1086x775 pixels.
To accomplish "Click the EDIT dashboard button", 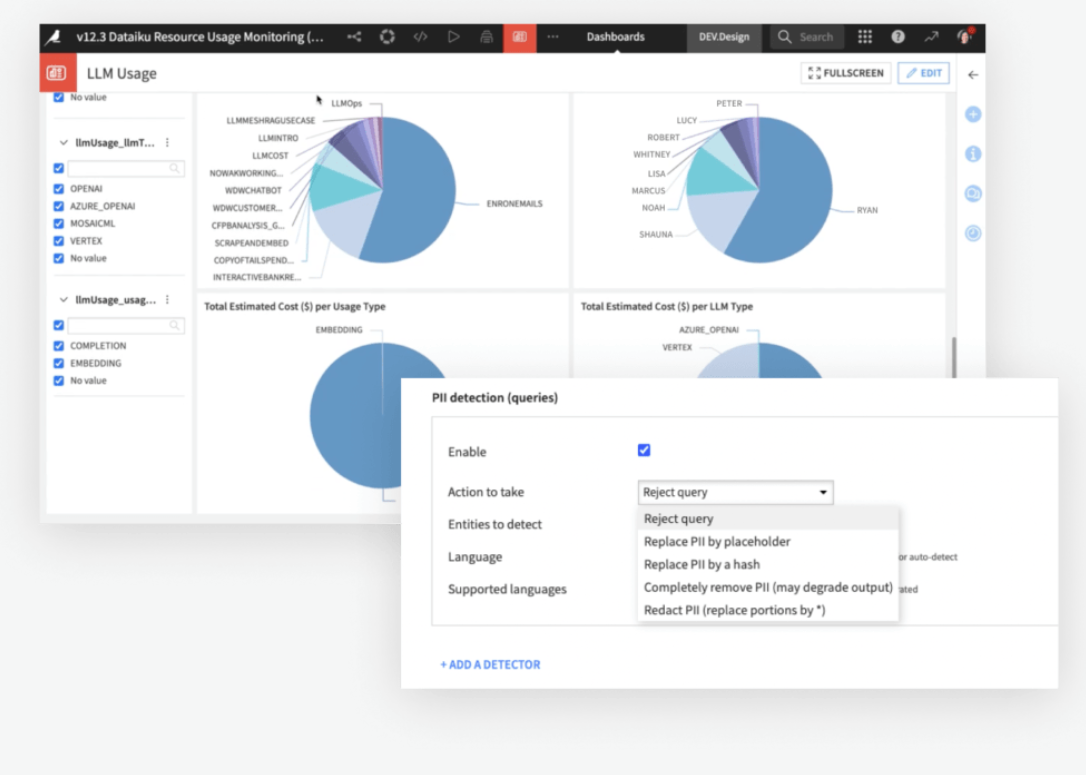I will pyautogui.click(x=924, y=73).
